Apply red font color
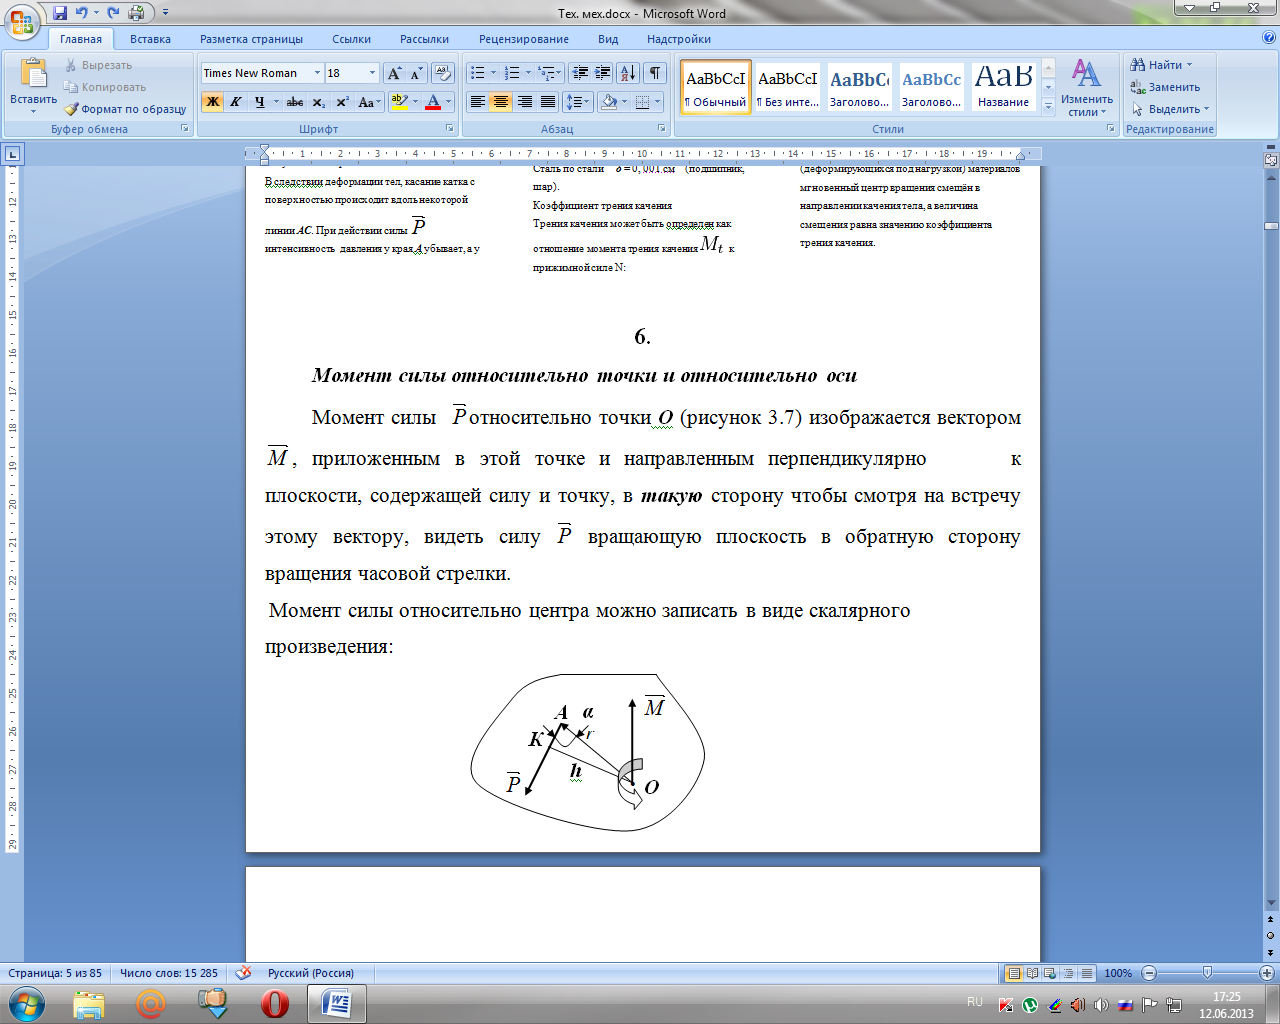This screenshot has height=1024, width=1280. tap(433, 102)
